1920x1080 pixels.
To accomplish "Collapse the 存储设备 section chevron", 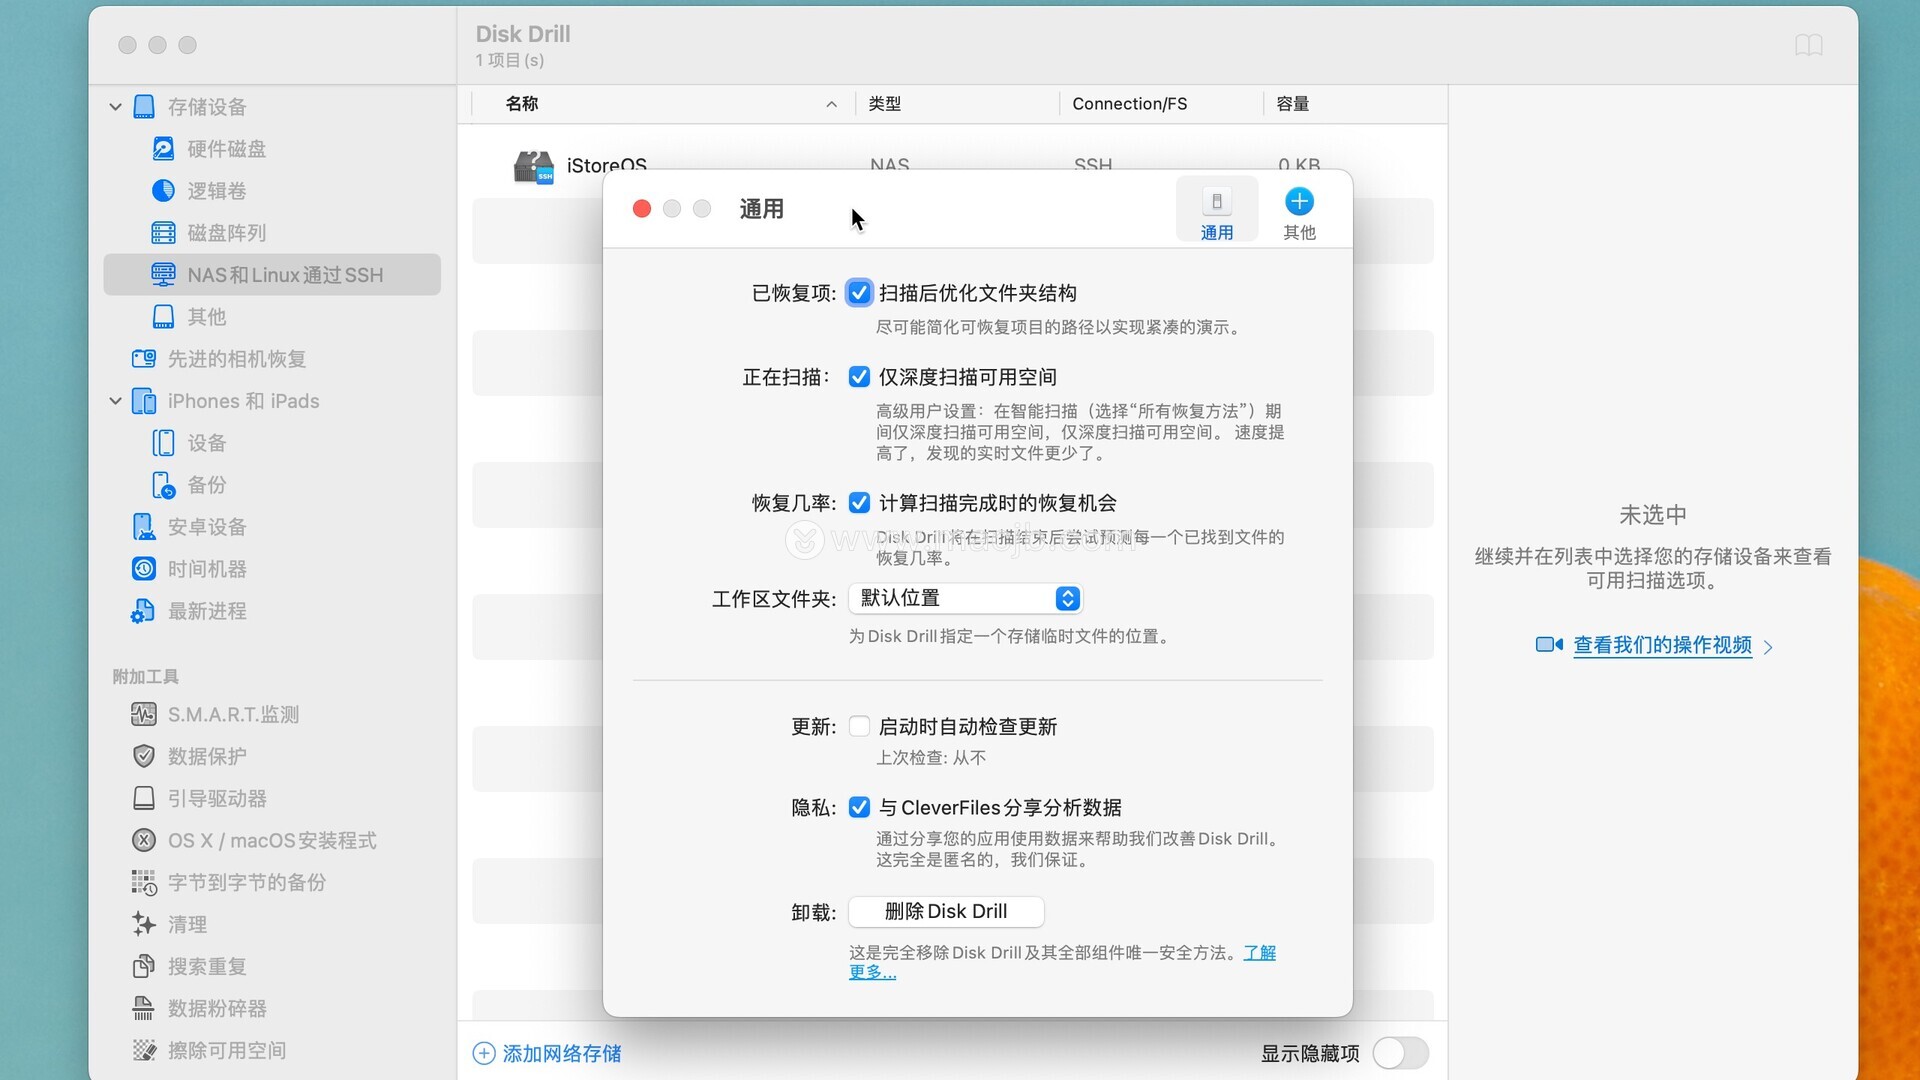I will tap(116, 107).
